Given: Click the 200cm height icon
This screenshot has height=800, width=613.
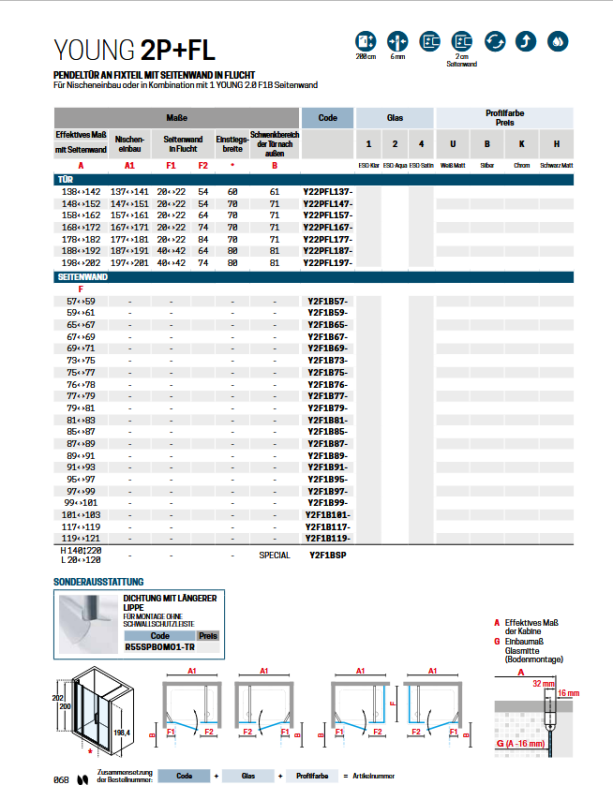Looking at the screenshot, I should [x=365, y=41].
